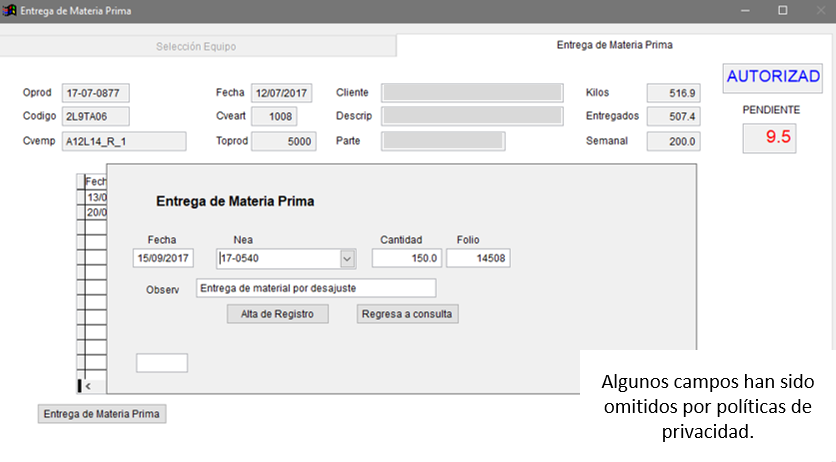The image size is (836, 462).
Task: Click the Toprod field showing 5000
Action: coord(283,141)
